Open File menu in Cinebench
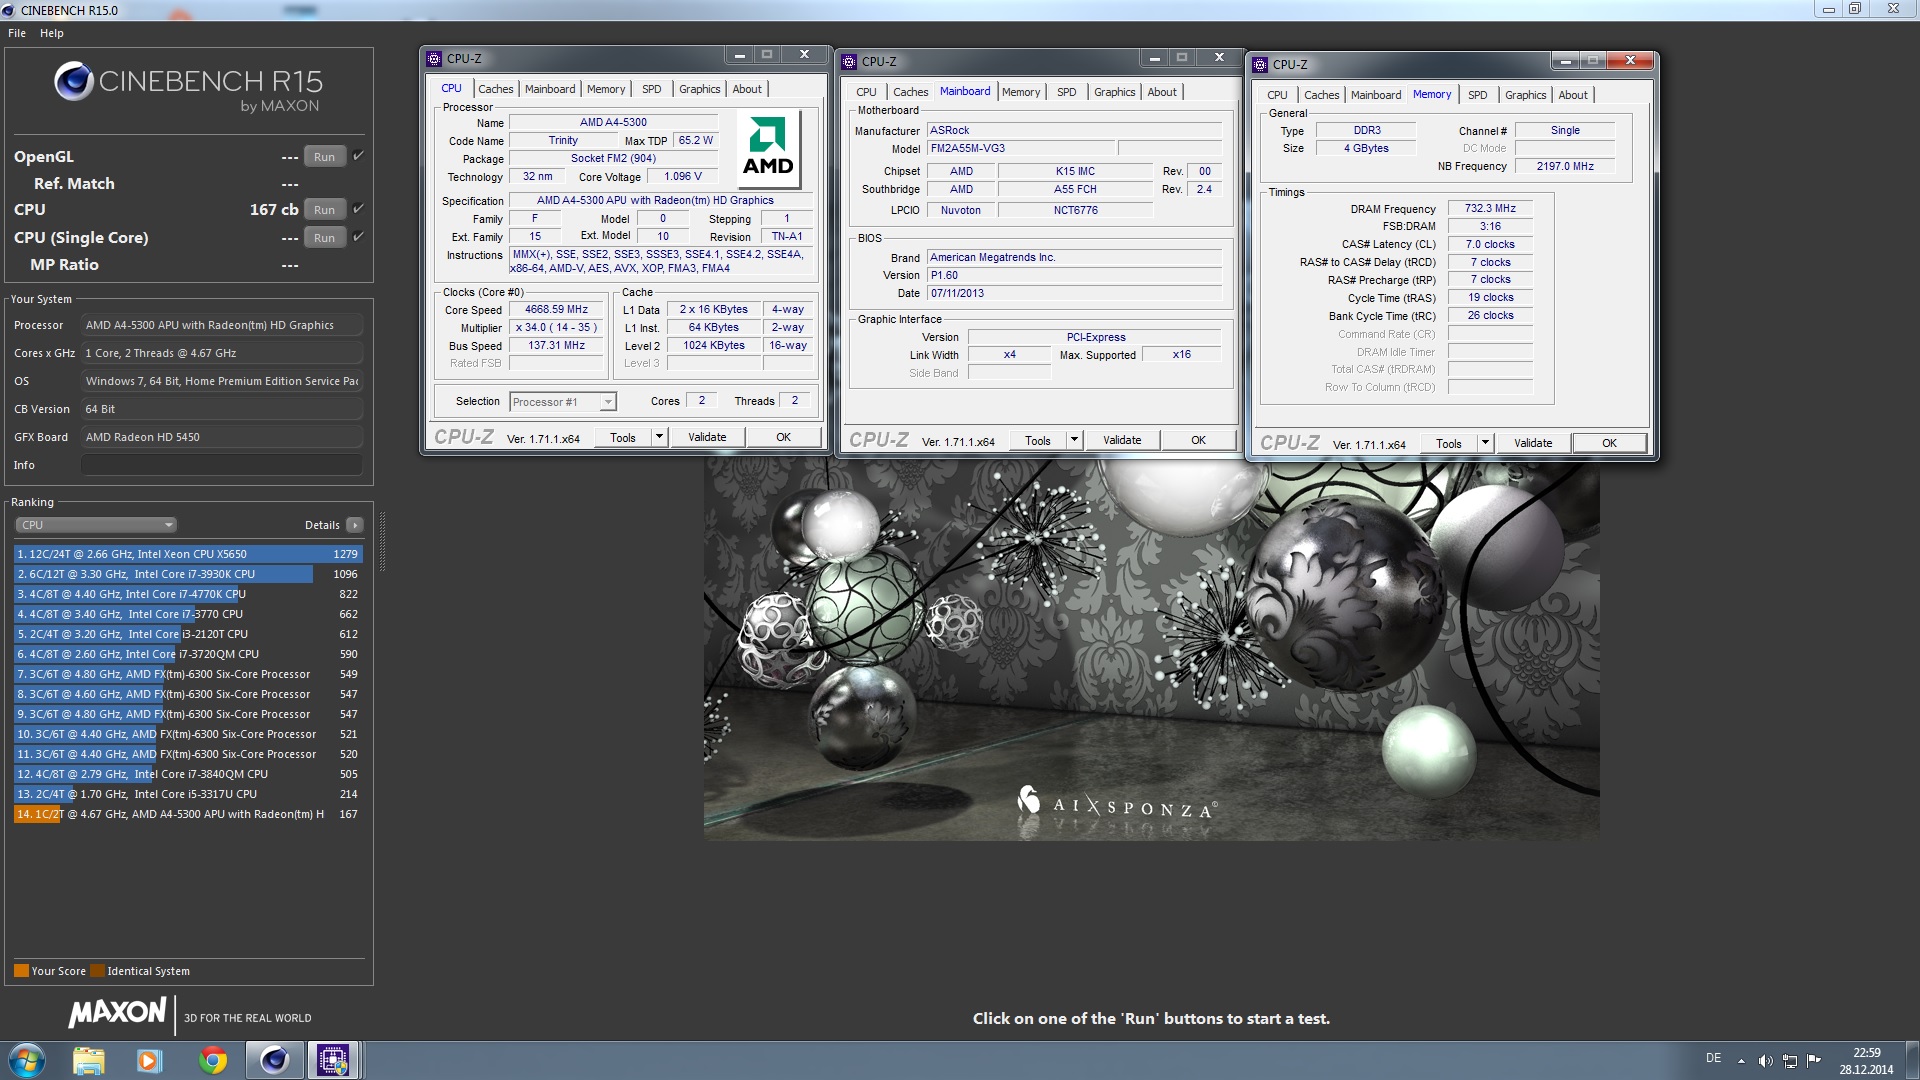The image size is (1920, 1080). (17, 33)
